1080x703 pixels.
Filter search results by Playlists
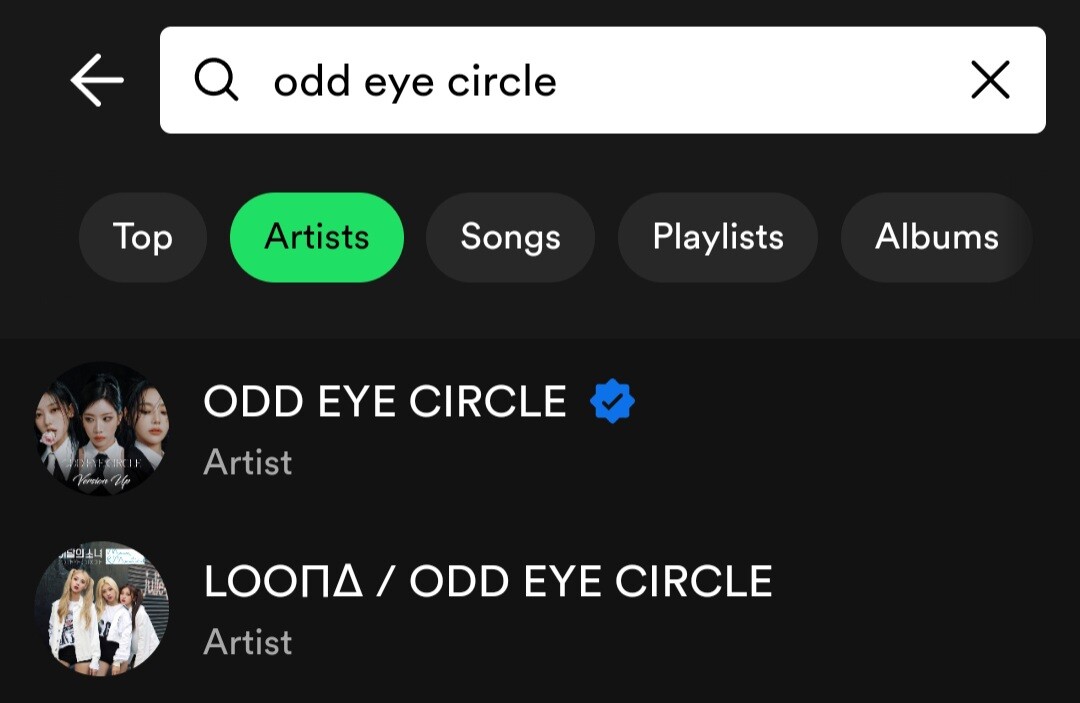718,237
